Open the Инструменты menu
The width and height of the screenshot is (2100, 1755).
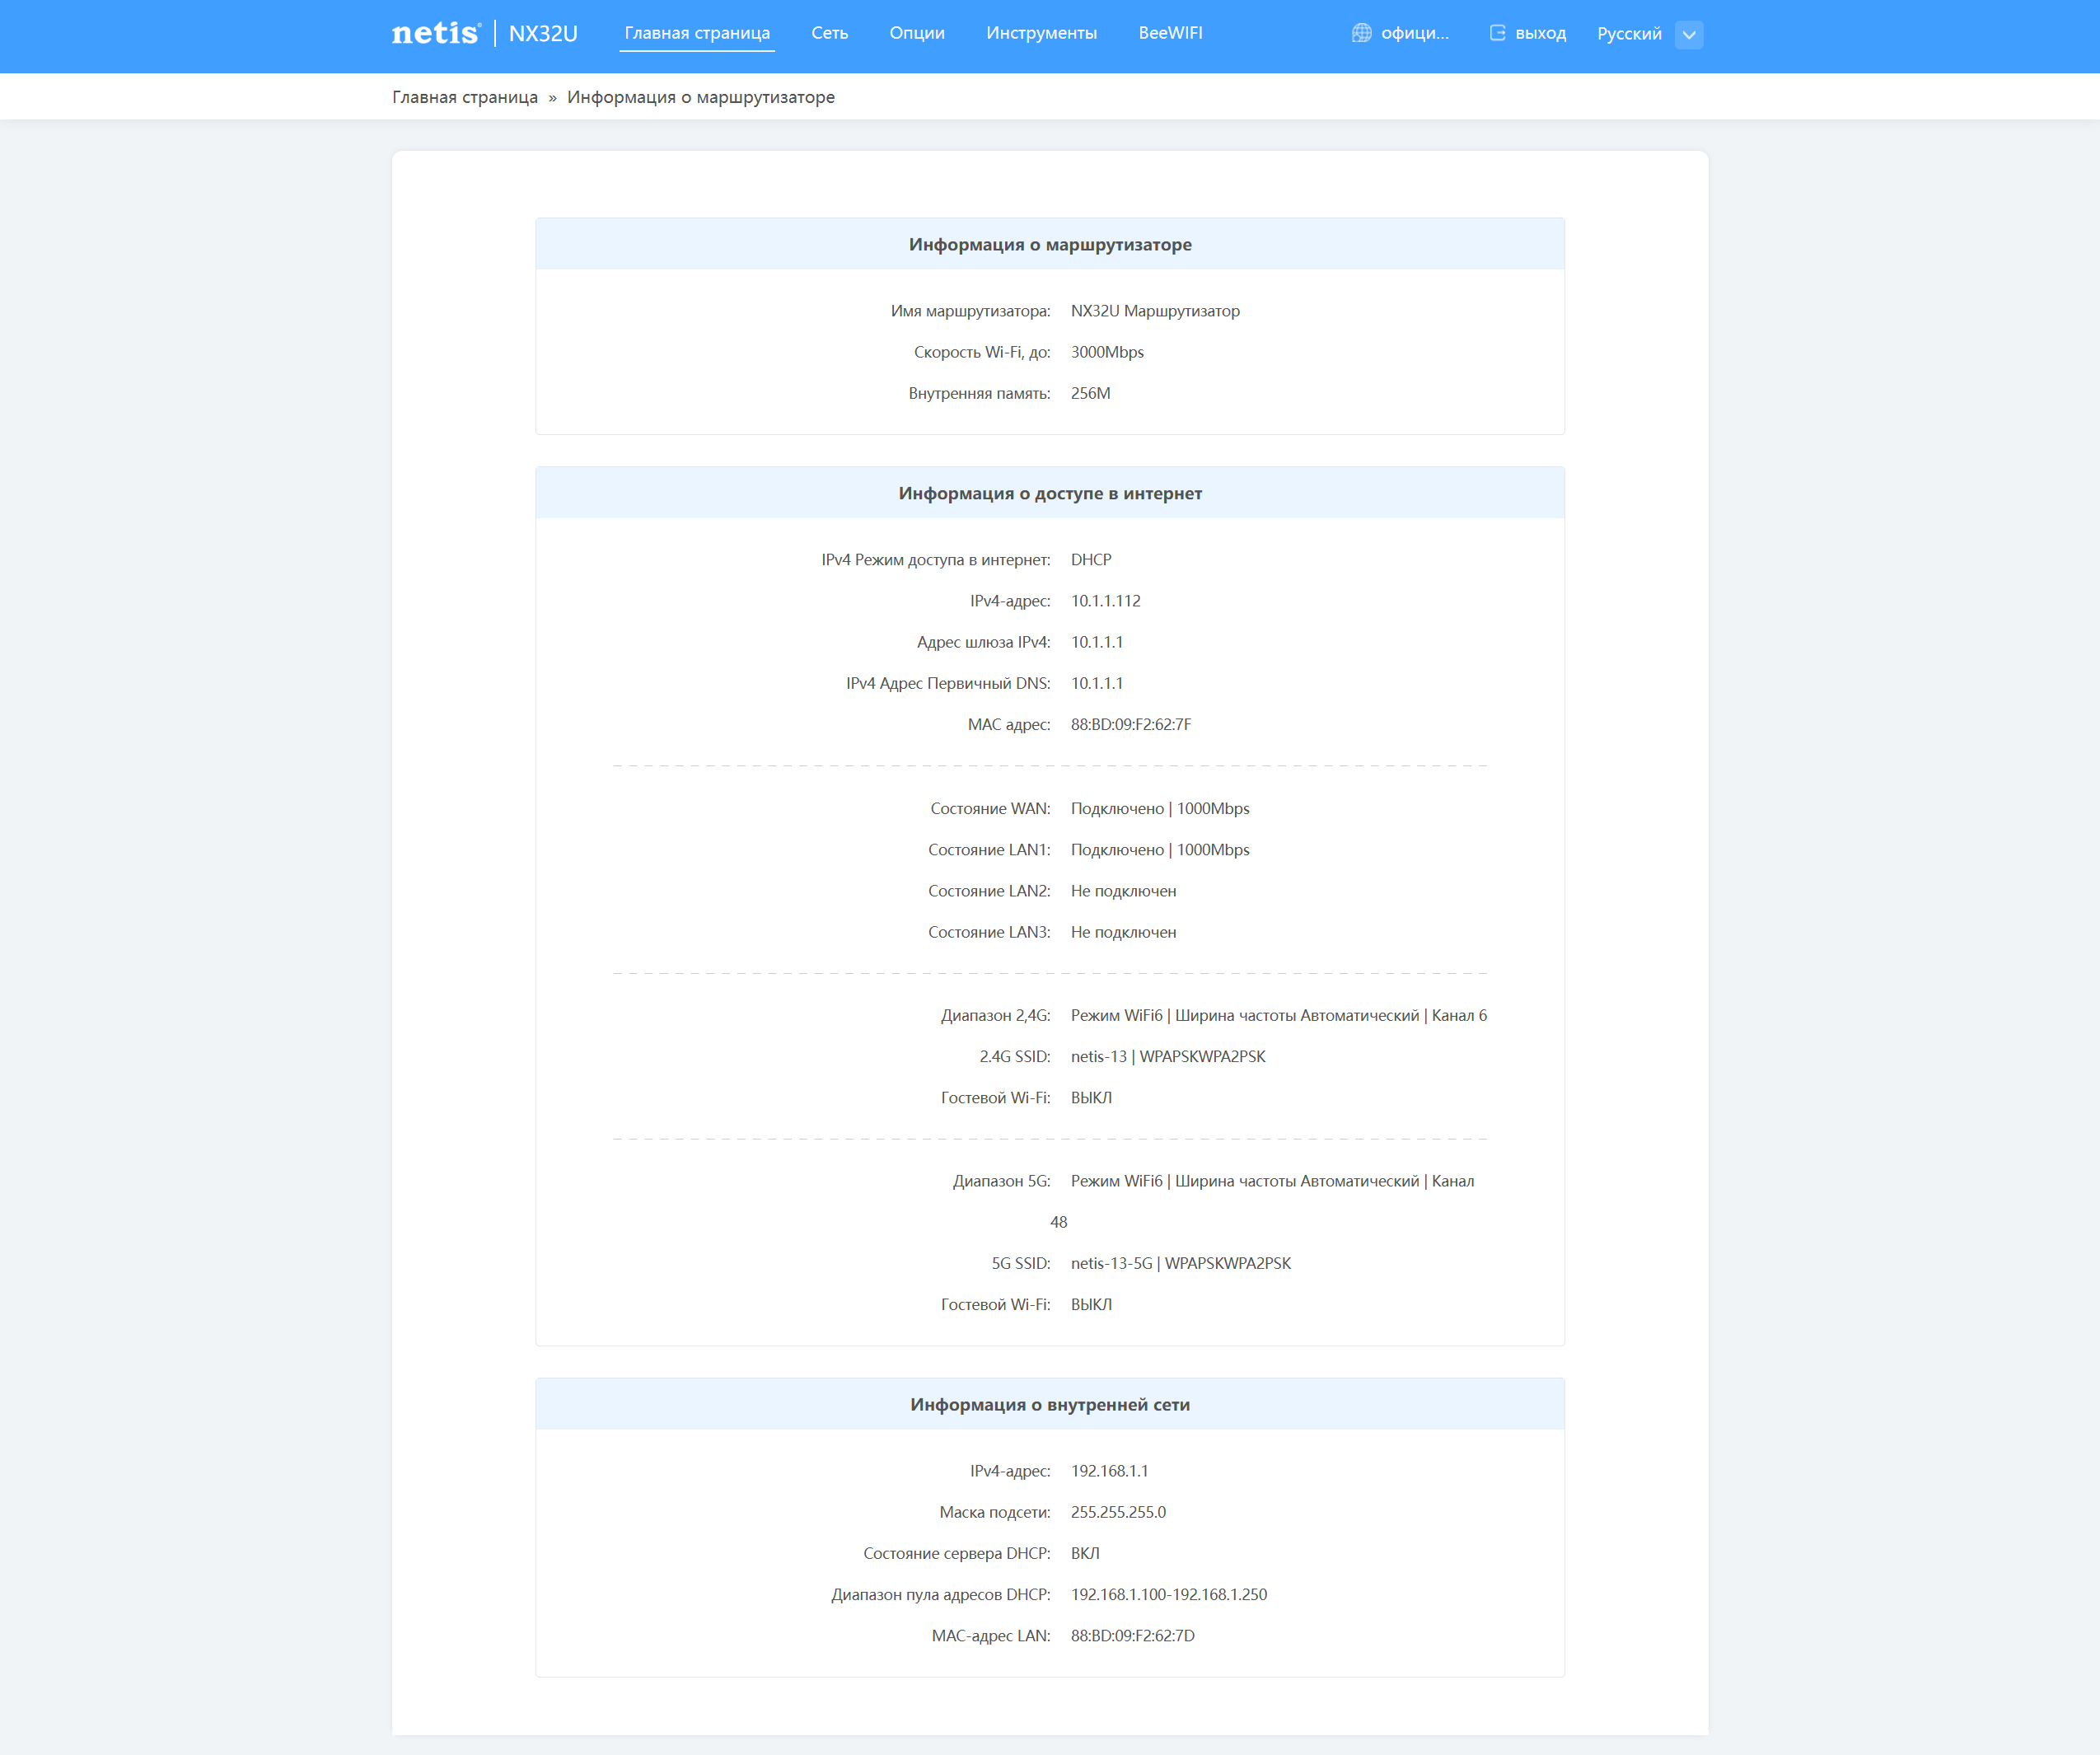coord(1041,33)
